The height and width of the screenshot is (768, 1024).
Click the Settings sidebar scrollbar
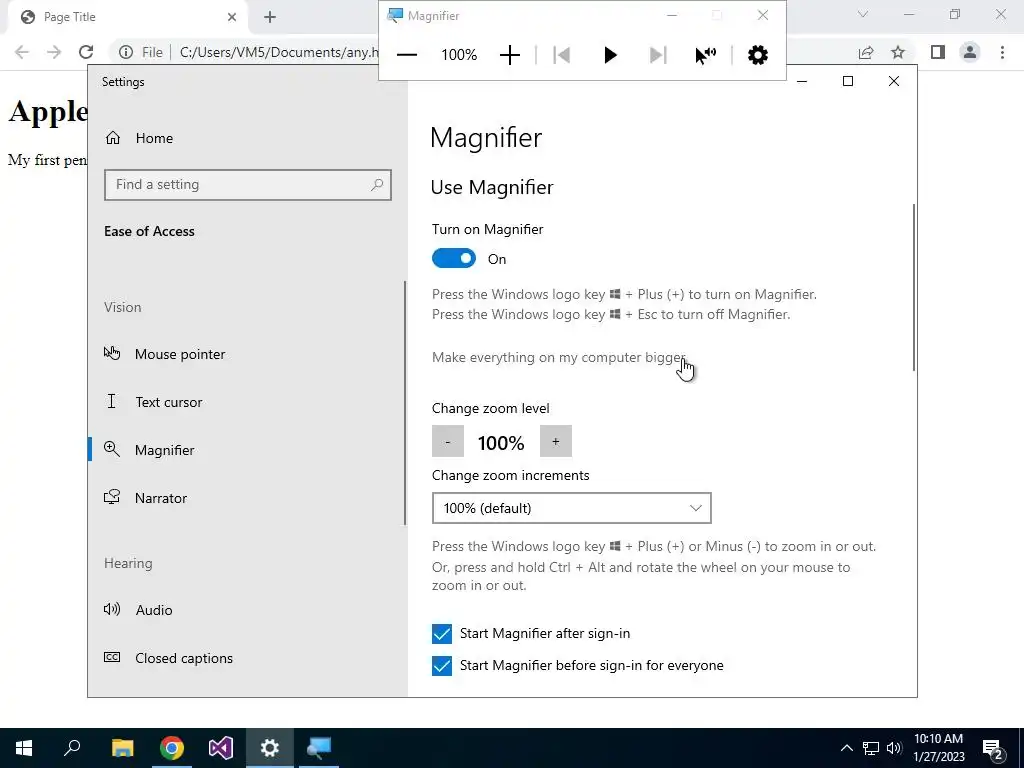405,403
